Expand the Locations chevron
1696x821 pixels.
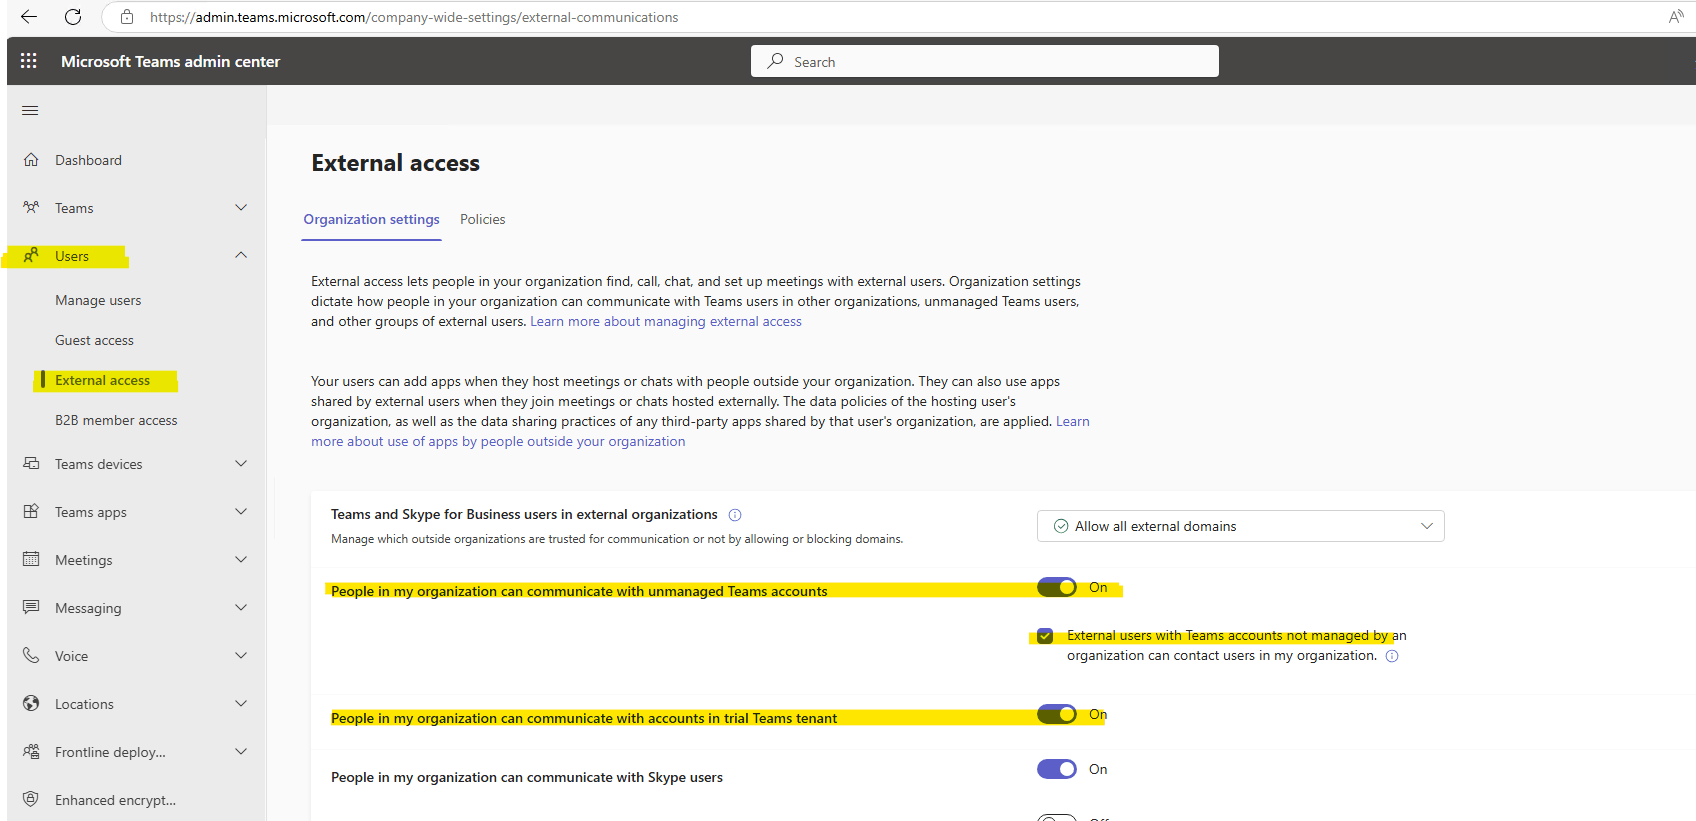pyautogui.click(x=241, y=704)
